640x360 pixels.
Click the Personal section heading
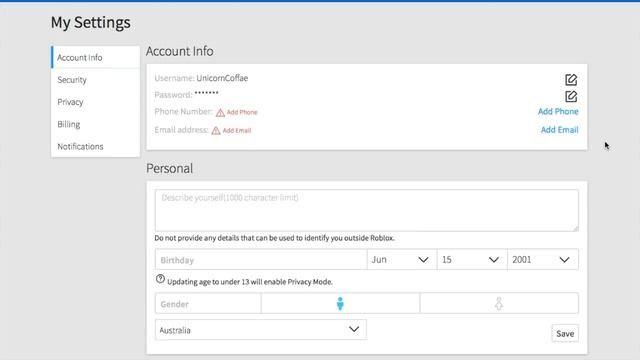coord(169,168)
